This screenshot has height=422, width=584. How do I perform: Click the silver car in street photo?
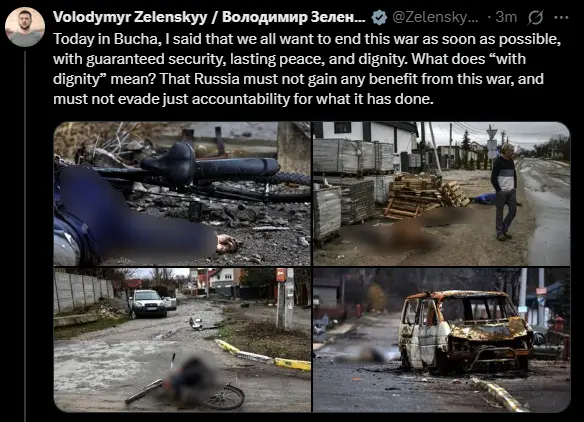pyautogui.click(x=148, y=304)
